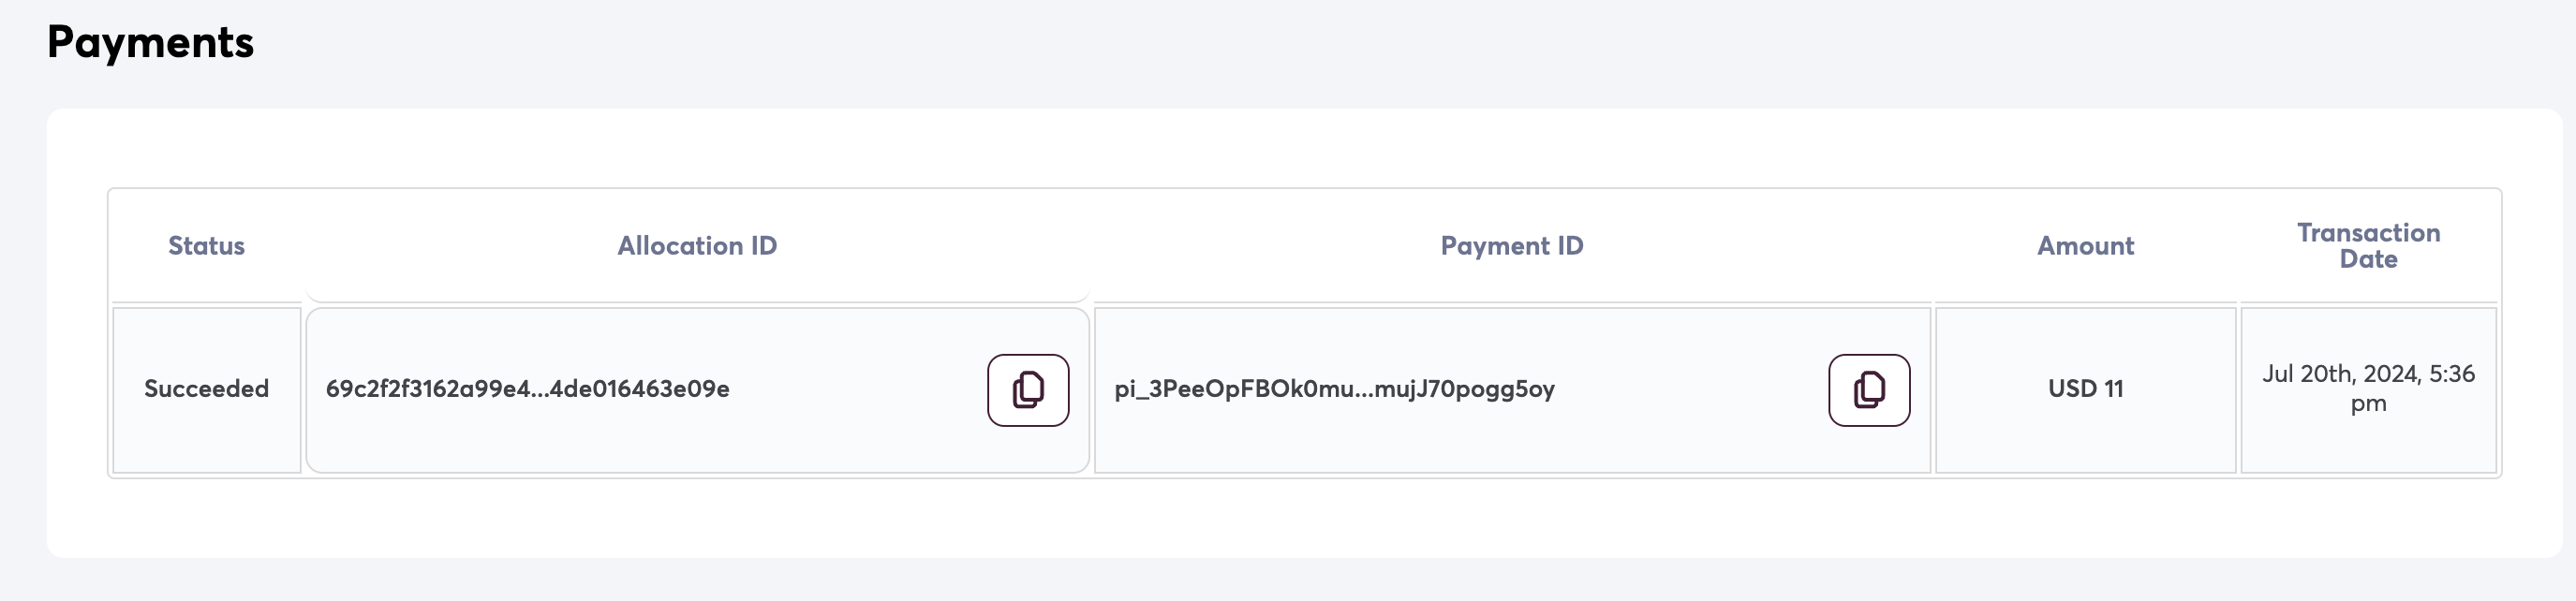
Task: Sort by the Allocation ID column header
Action: click(x=697, y=246)
